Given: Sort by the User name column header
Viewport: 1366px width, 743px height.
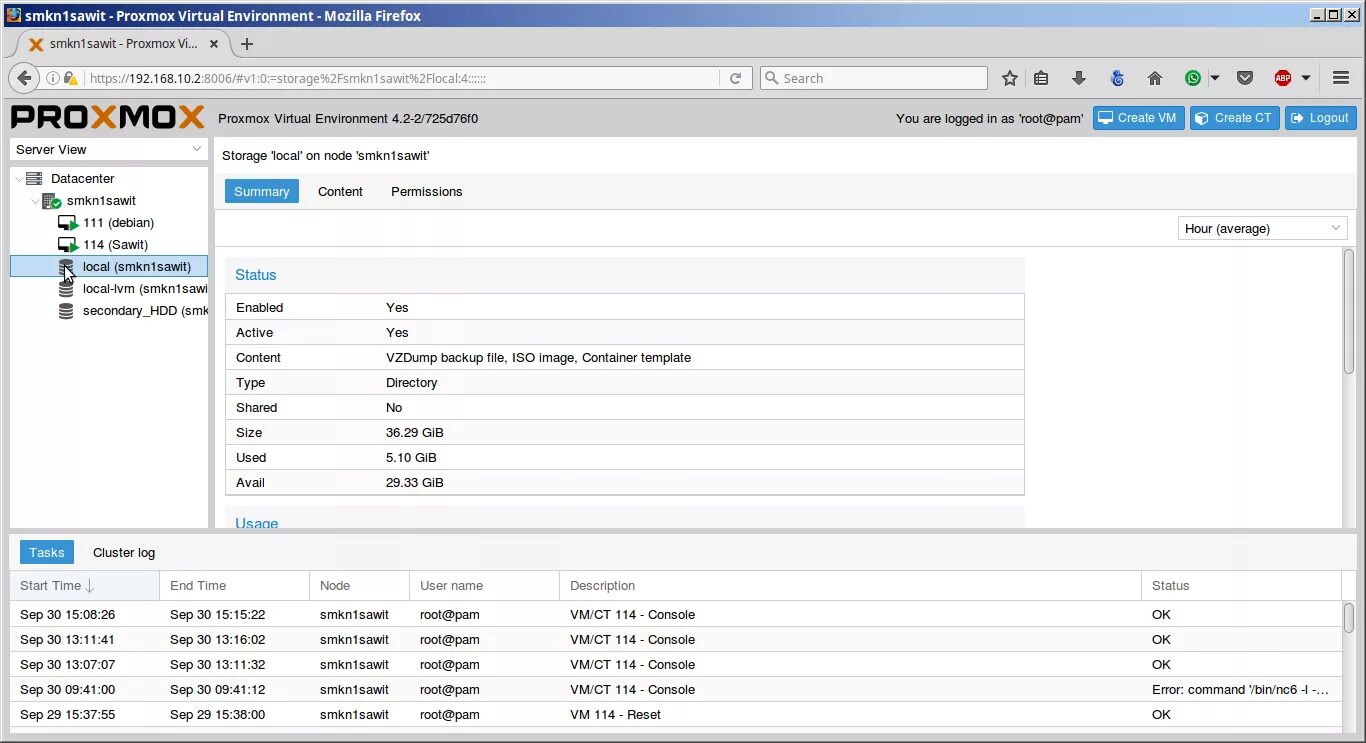Looking at the screenshot, I should (x=484, y=586).
